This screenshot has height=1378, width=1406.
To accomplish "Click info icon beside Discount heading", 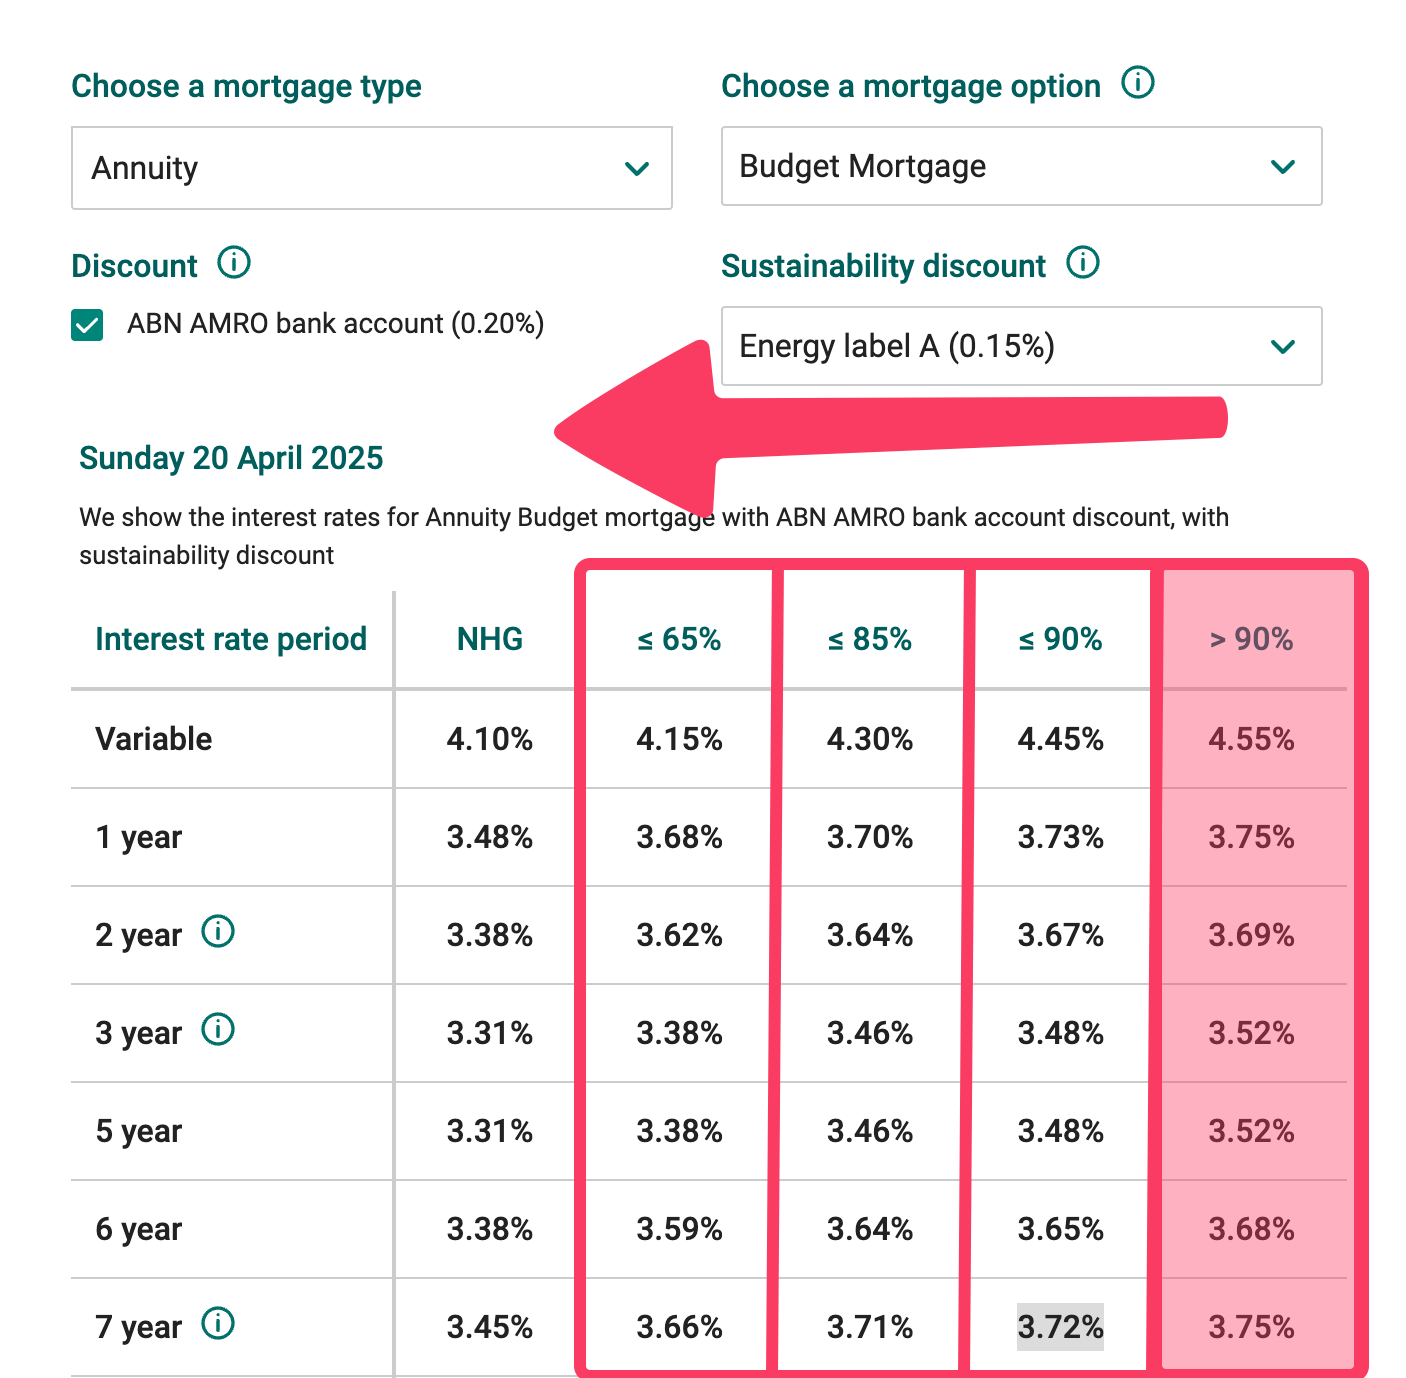I will [x=234, y=264].
